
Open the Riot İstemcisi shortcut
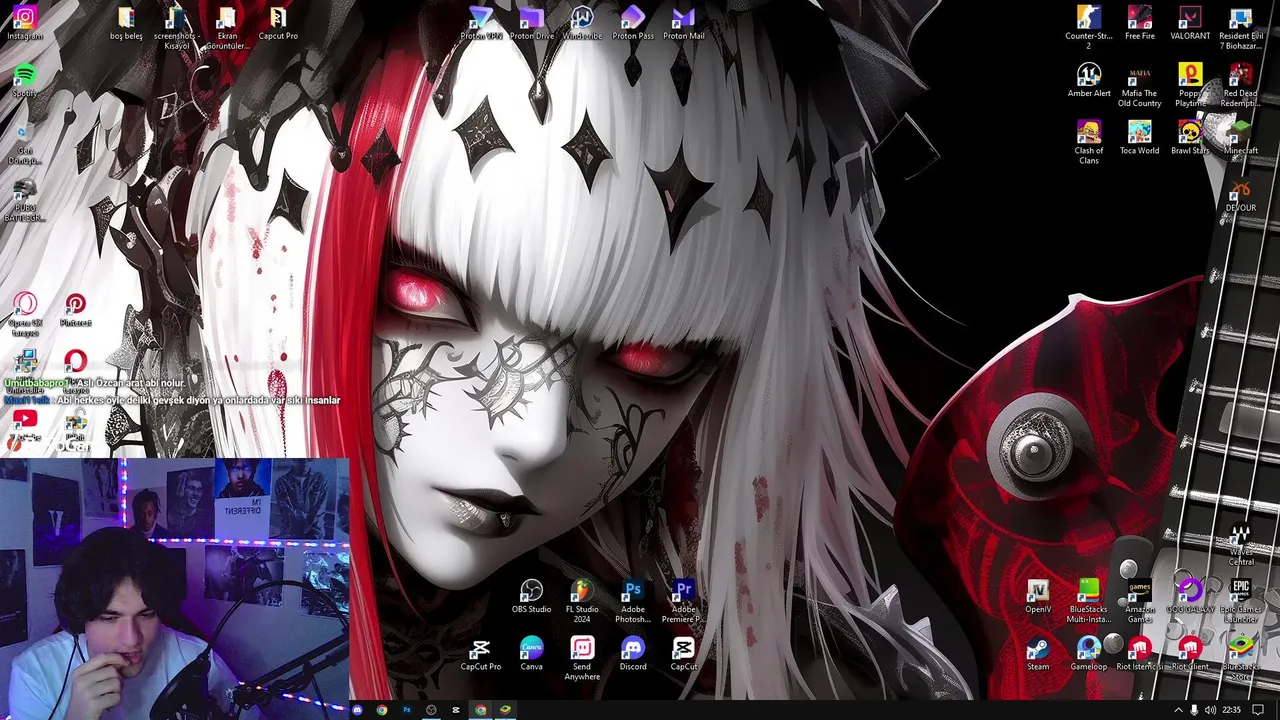(1139, 654)
